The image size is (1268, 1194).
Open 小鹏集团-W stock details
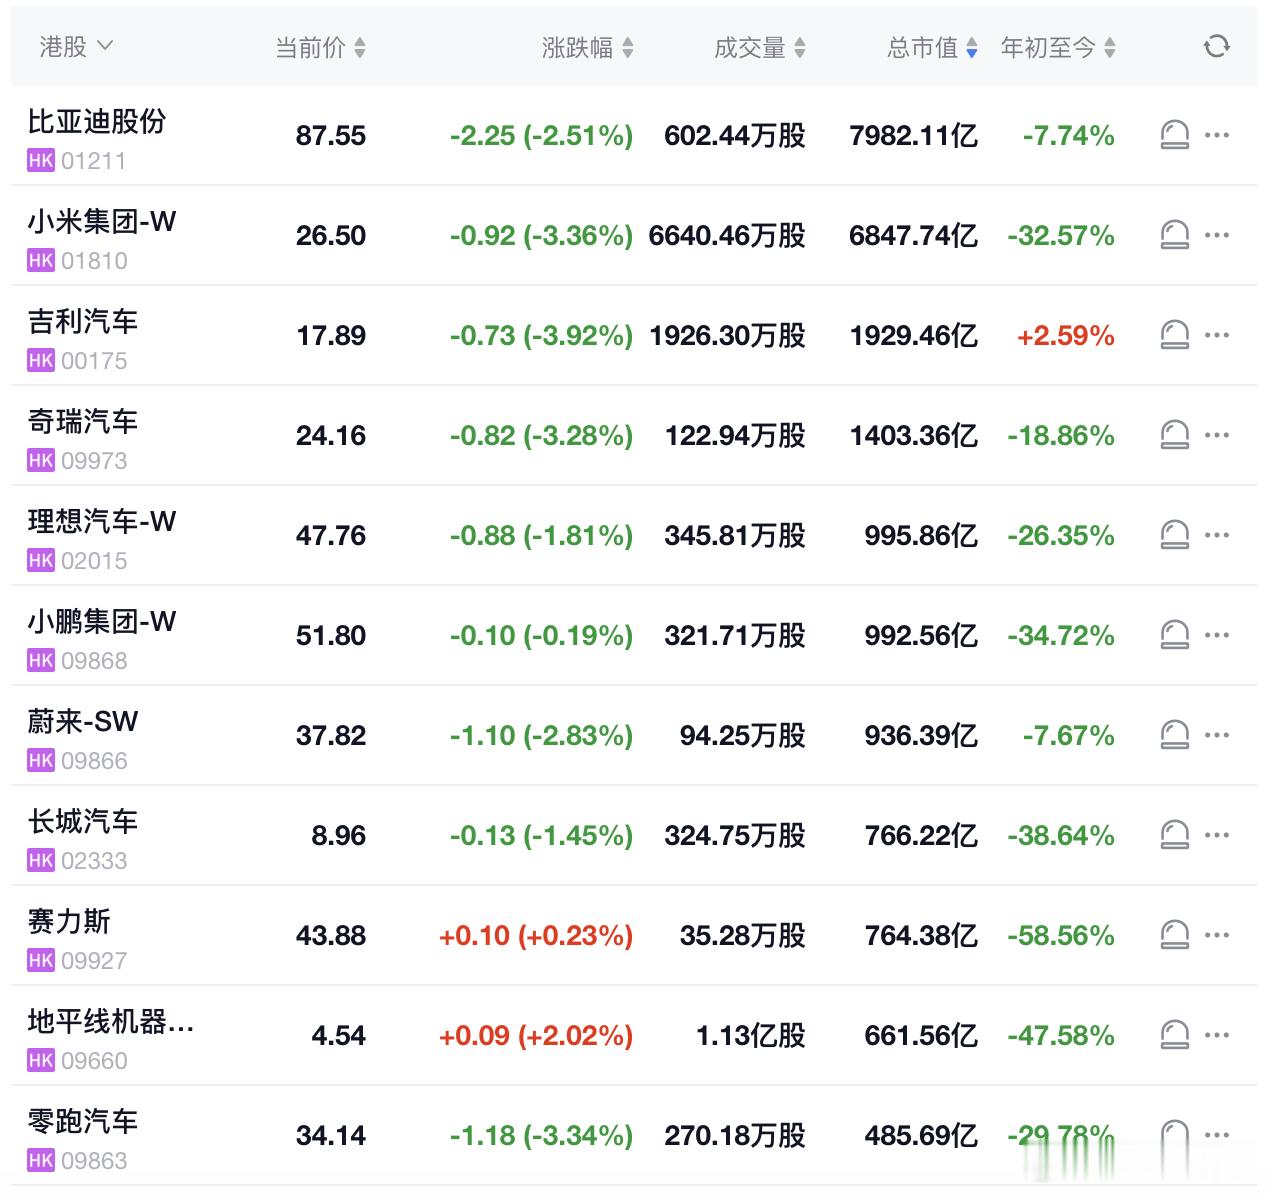pyautogui.click(x=102, y=621)
